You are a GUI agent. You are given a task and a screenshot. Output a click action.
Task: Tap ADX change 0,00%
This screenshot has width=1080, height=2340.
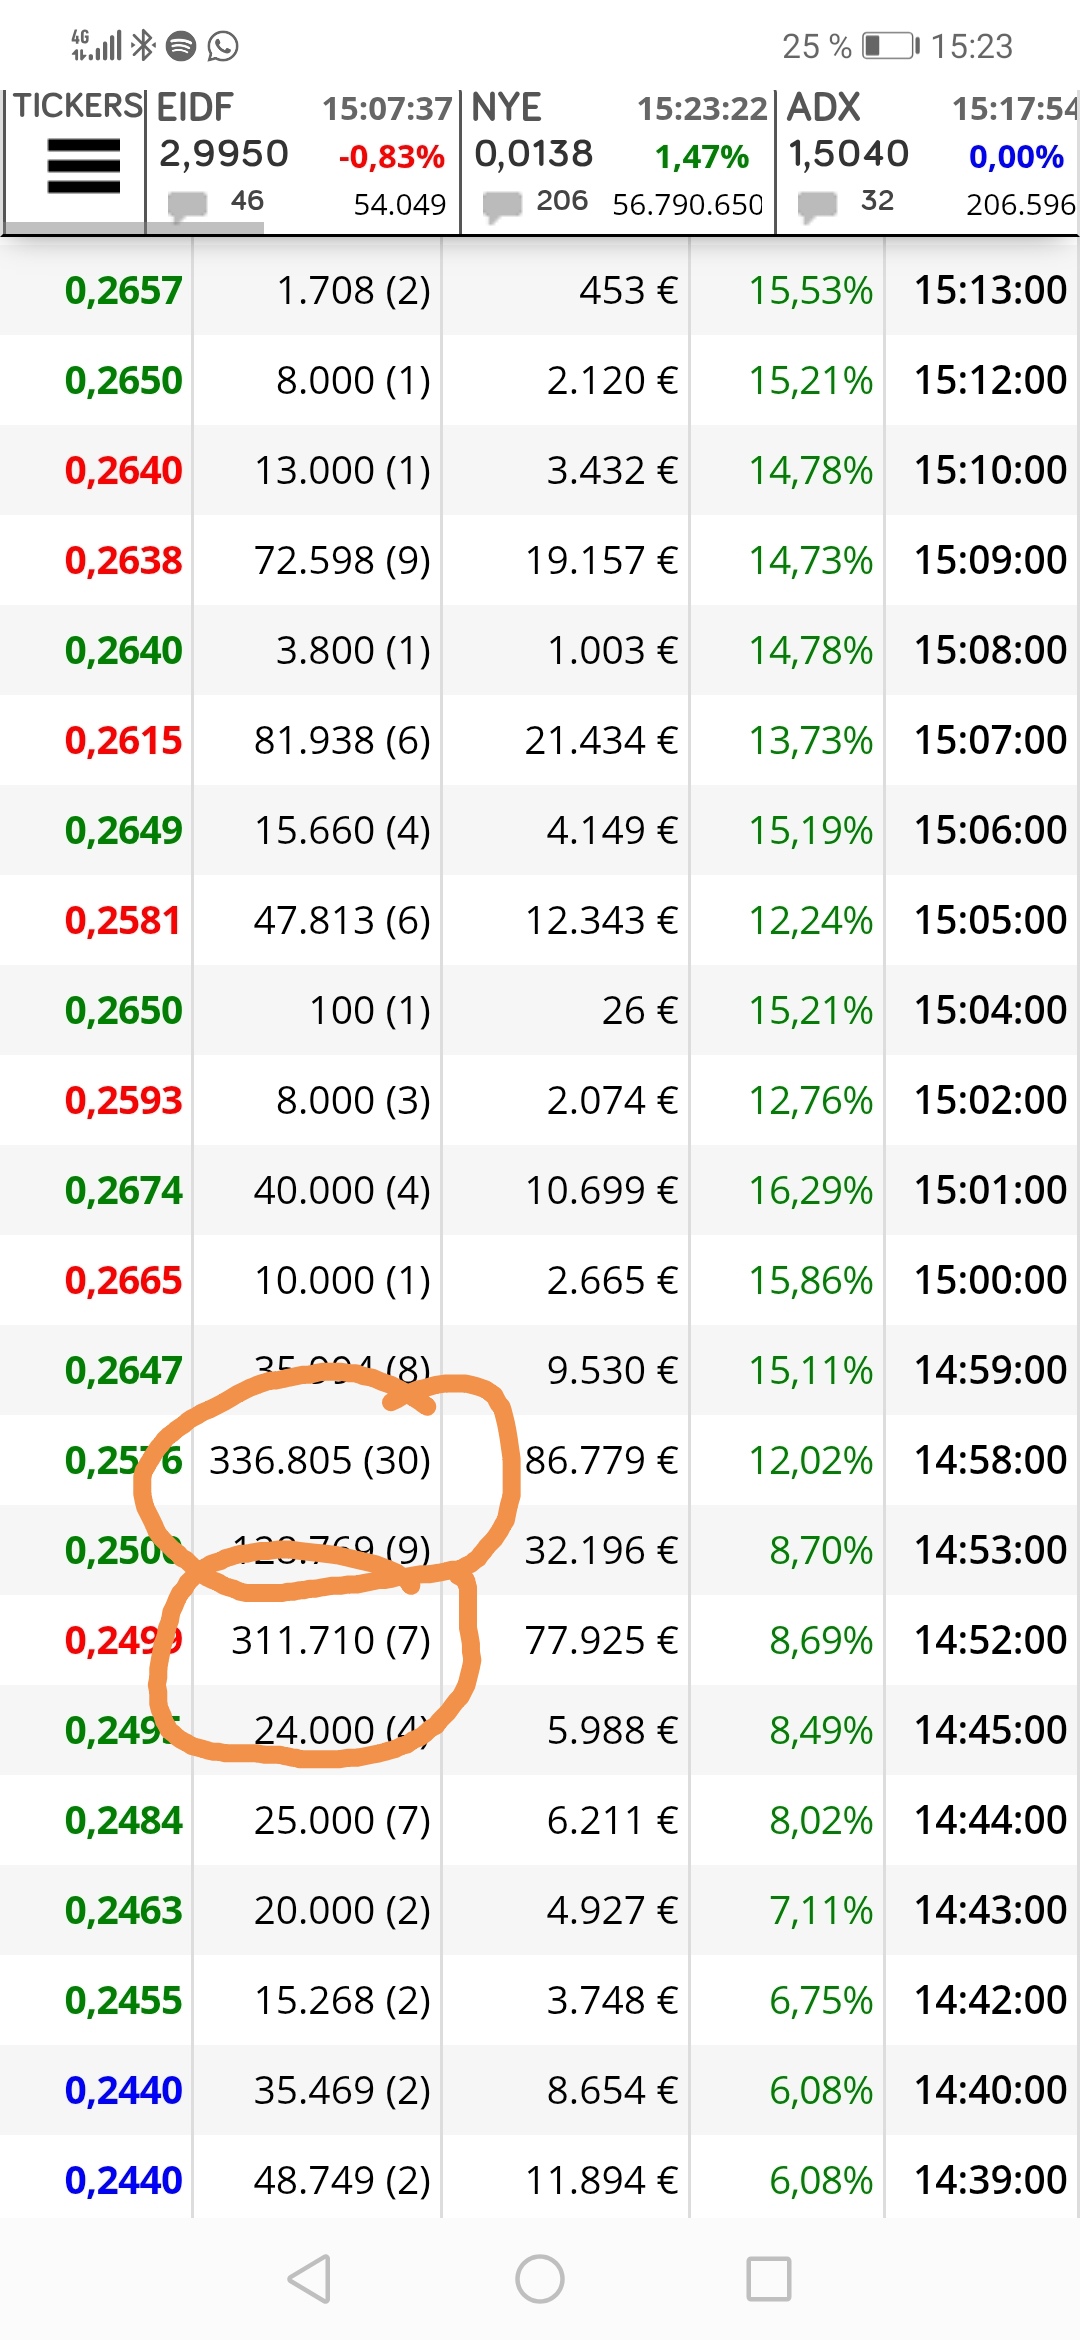tap(1016, 157)
